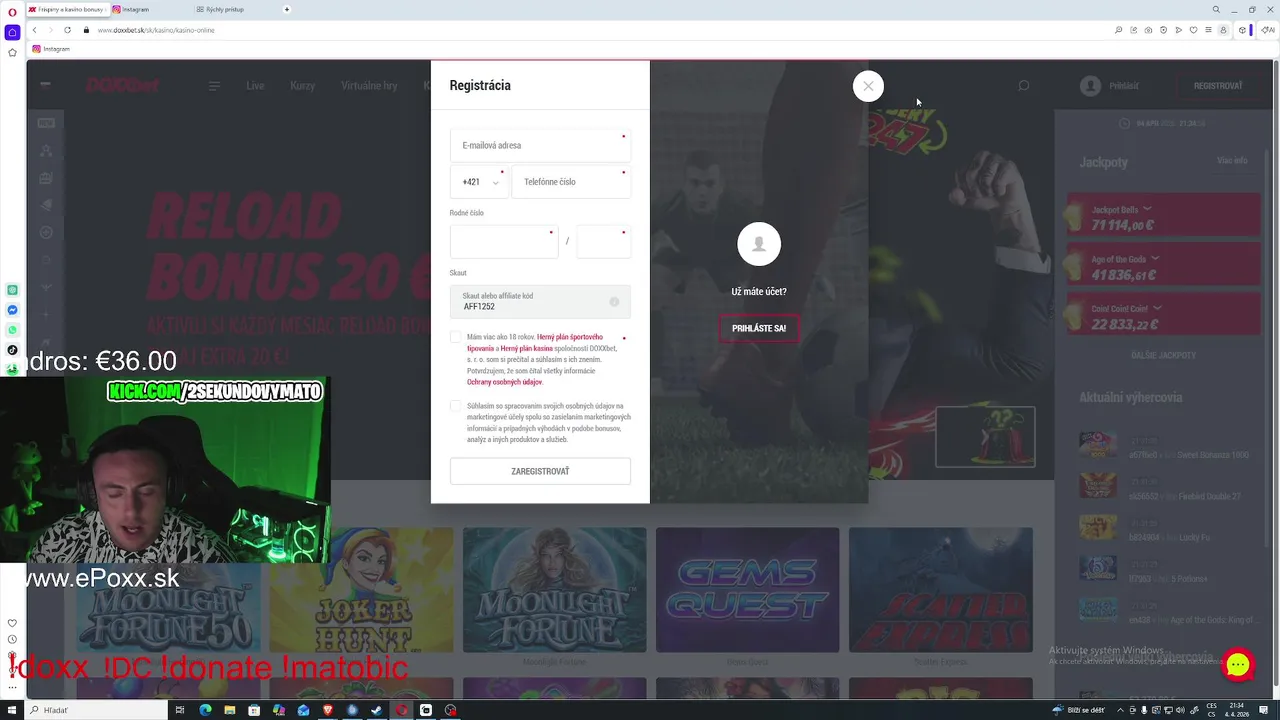Click the Task View taskbar icon

click(180, 710)
